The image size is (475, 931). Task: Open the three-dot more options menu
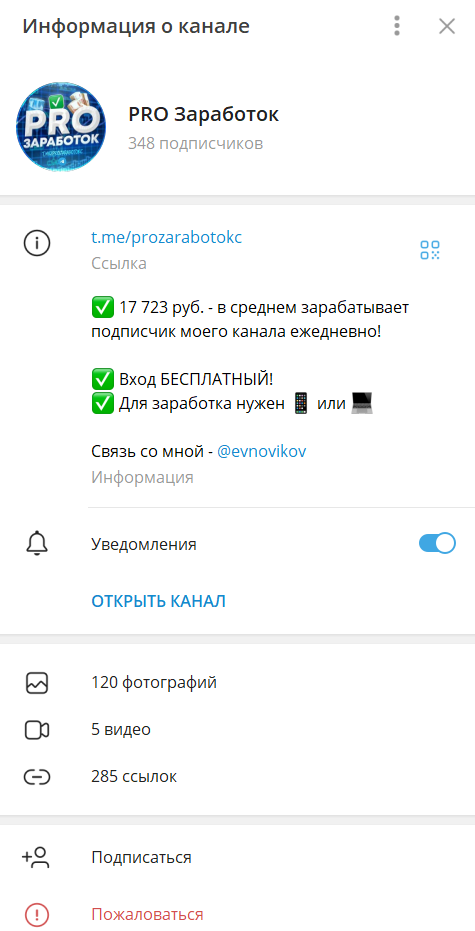(x=397, y=26)
